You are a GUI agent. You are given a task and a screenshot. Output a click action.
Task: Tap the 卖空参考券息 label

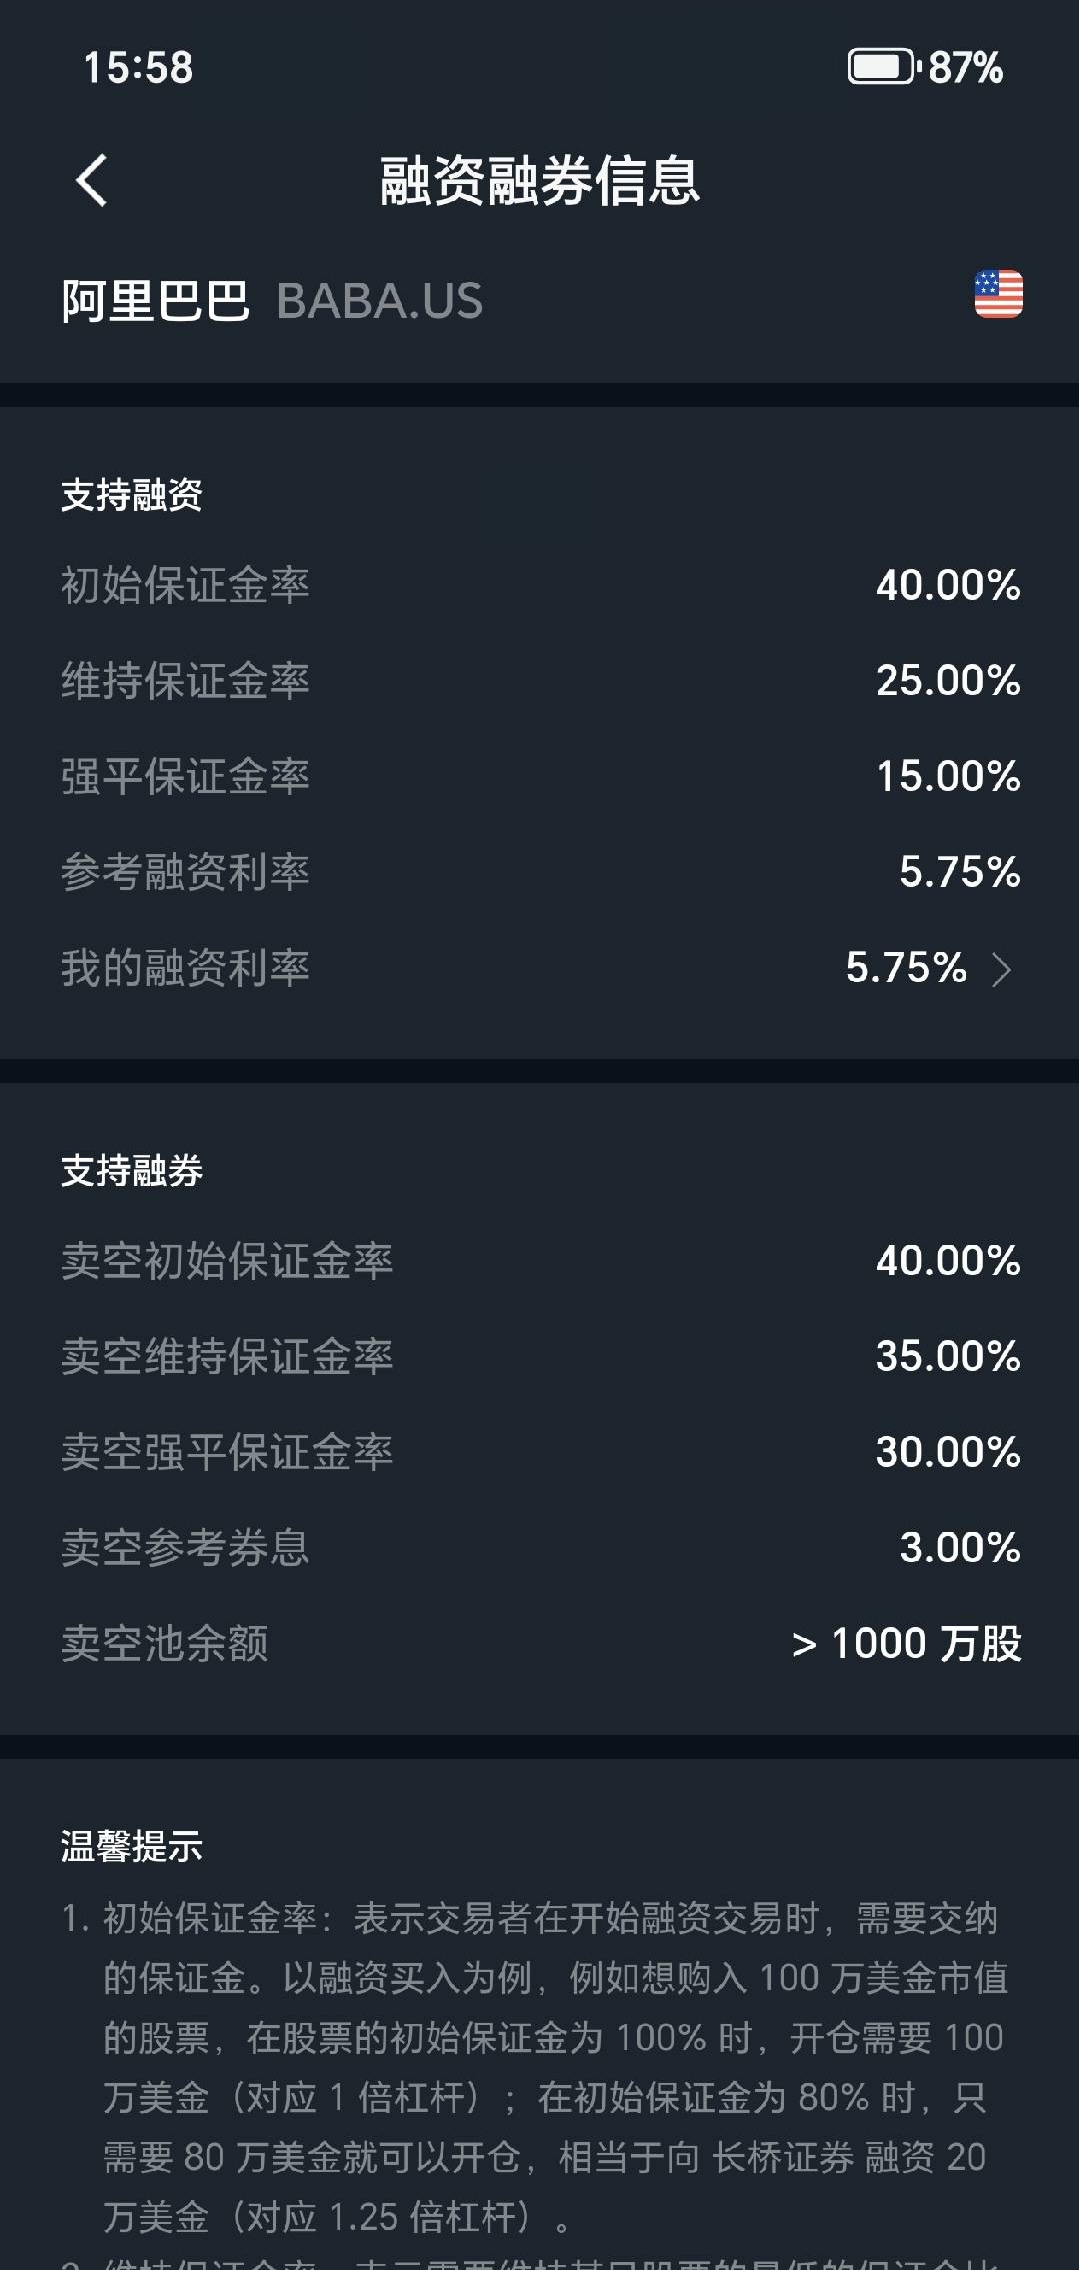coord(185,1548)
